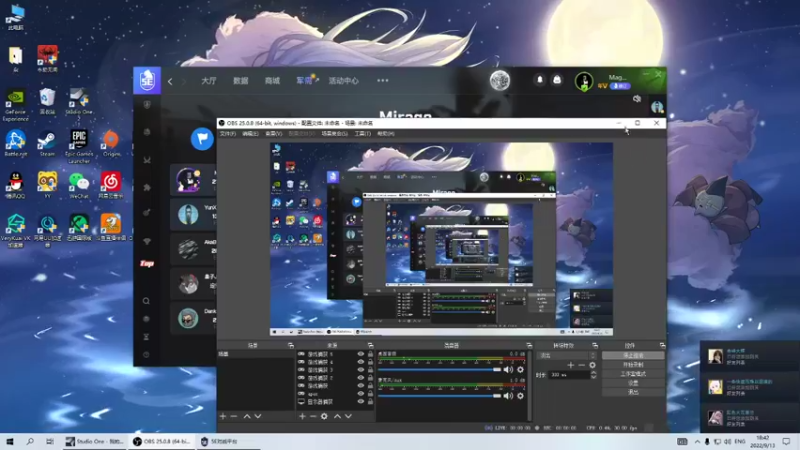
Task: Click the transition duration field
Action: pyautogui.click(x=569, y=375)
